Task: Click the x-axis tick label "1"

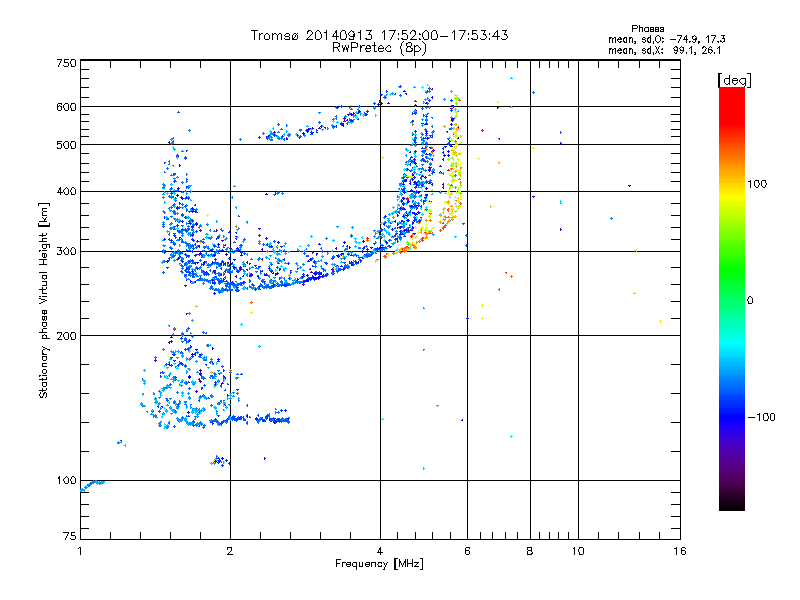Action: [x=80, y=551]
